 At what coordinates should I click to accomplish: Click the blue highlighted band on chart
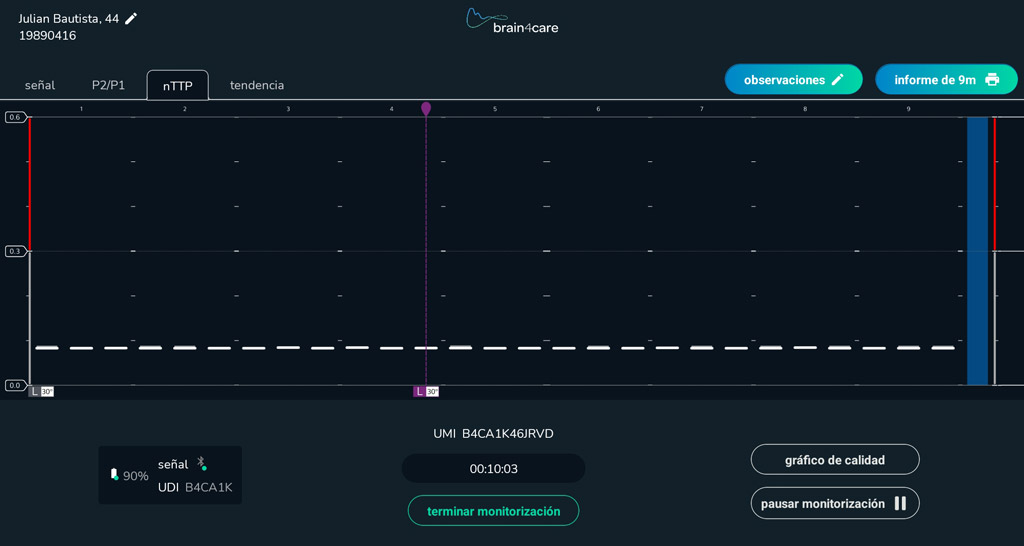pyautogui.click(x=977, y=250)
